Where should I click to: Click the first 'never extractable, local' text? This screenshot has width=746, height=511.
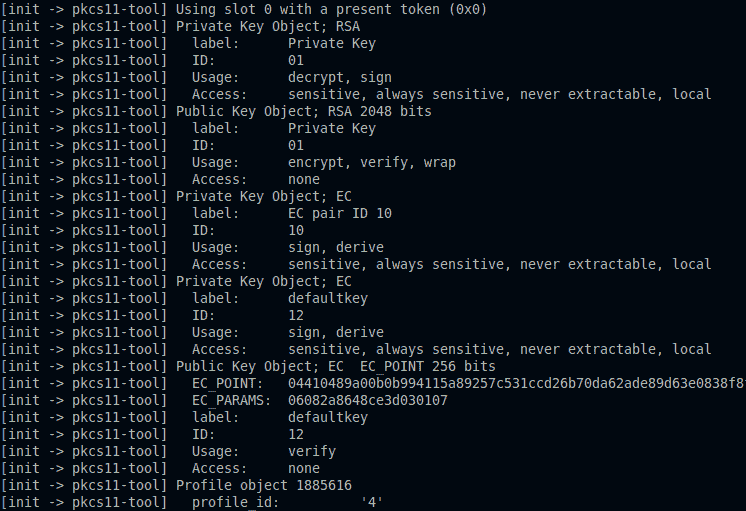[616, 94]
